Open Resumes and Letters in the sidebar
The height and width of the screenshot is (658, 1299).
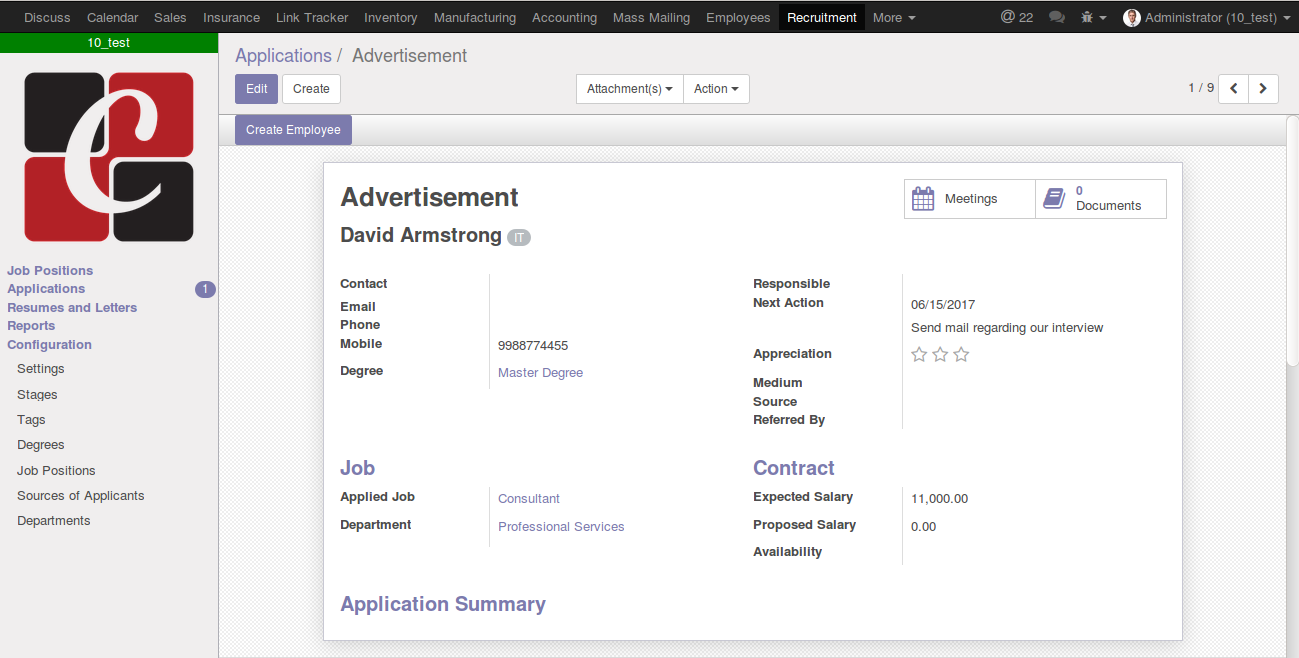[72, 308]
